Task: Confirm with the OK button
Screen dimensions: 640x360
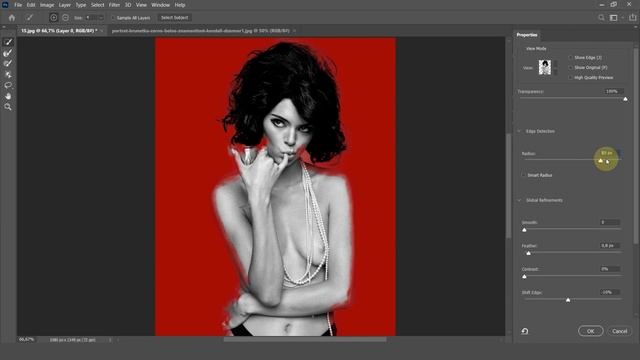Action: pos(590,331)
